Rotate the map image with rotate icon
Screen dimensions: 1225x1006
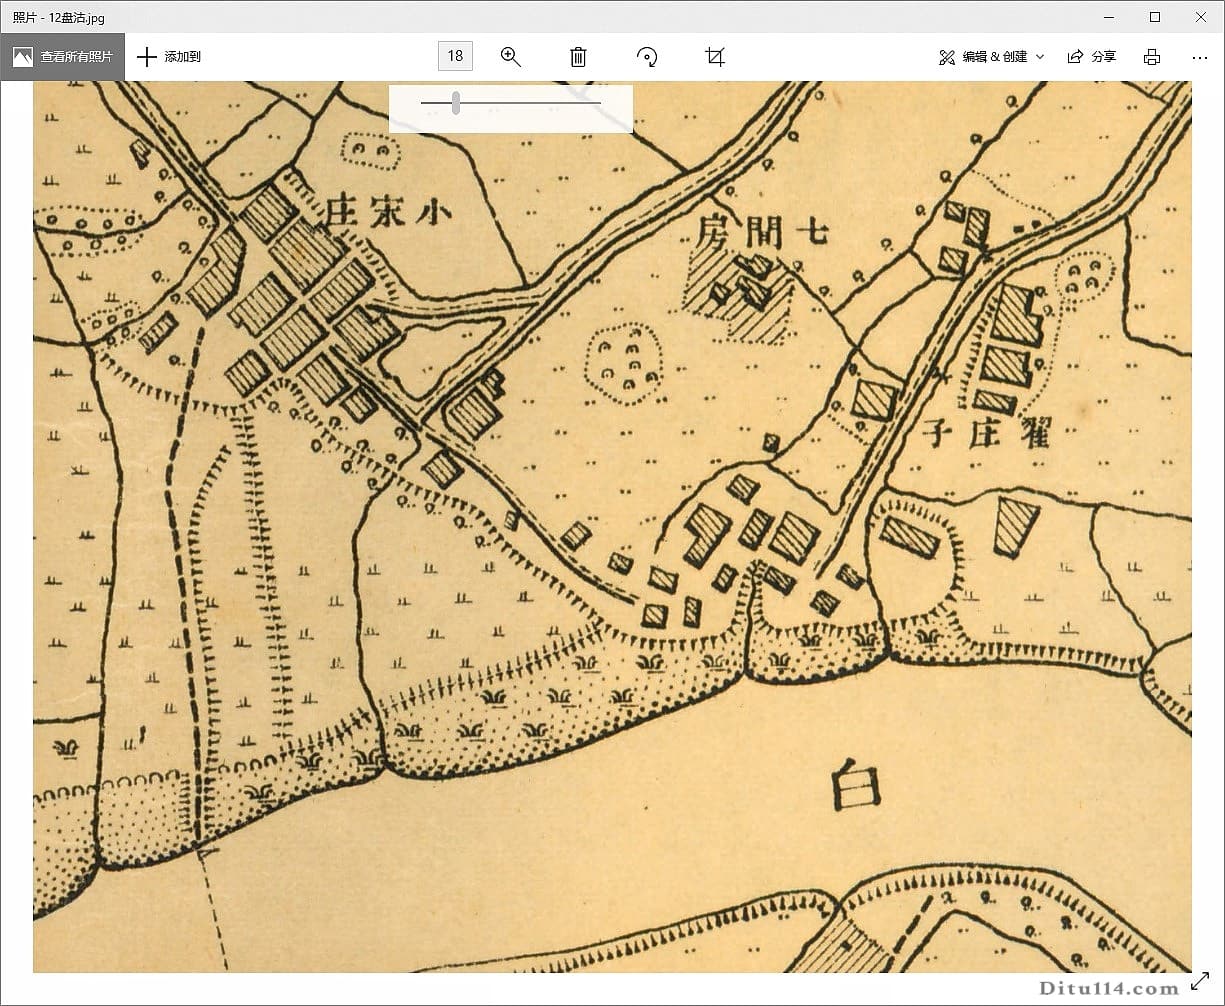click(x=647, y=57)
